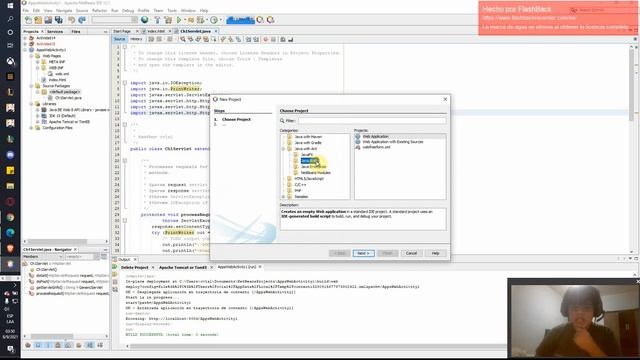Switch to the Start Page tab
640x360 pixels.
[x=122, y=31]
